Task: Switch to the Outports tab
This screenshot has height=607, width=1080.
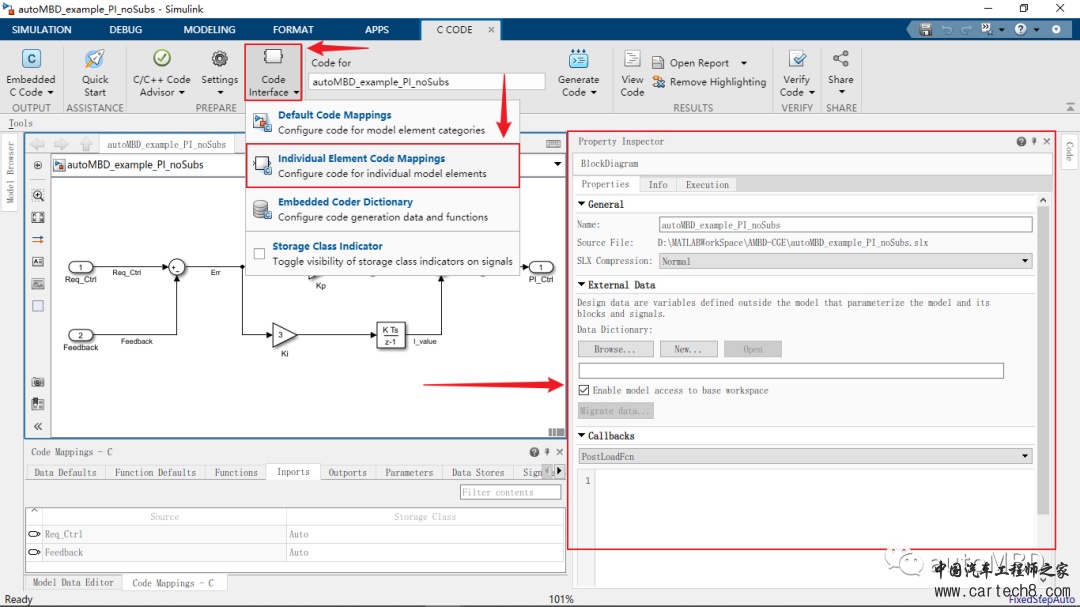Action: (347, 473)
